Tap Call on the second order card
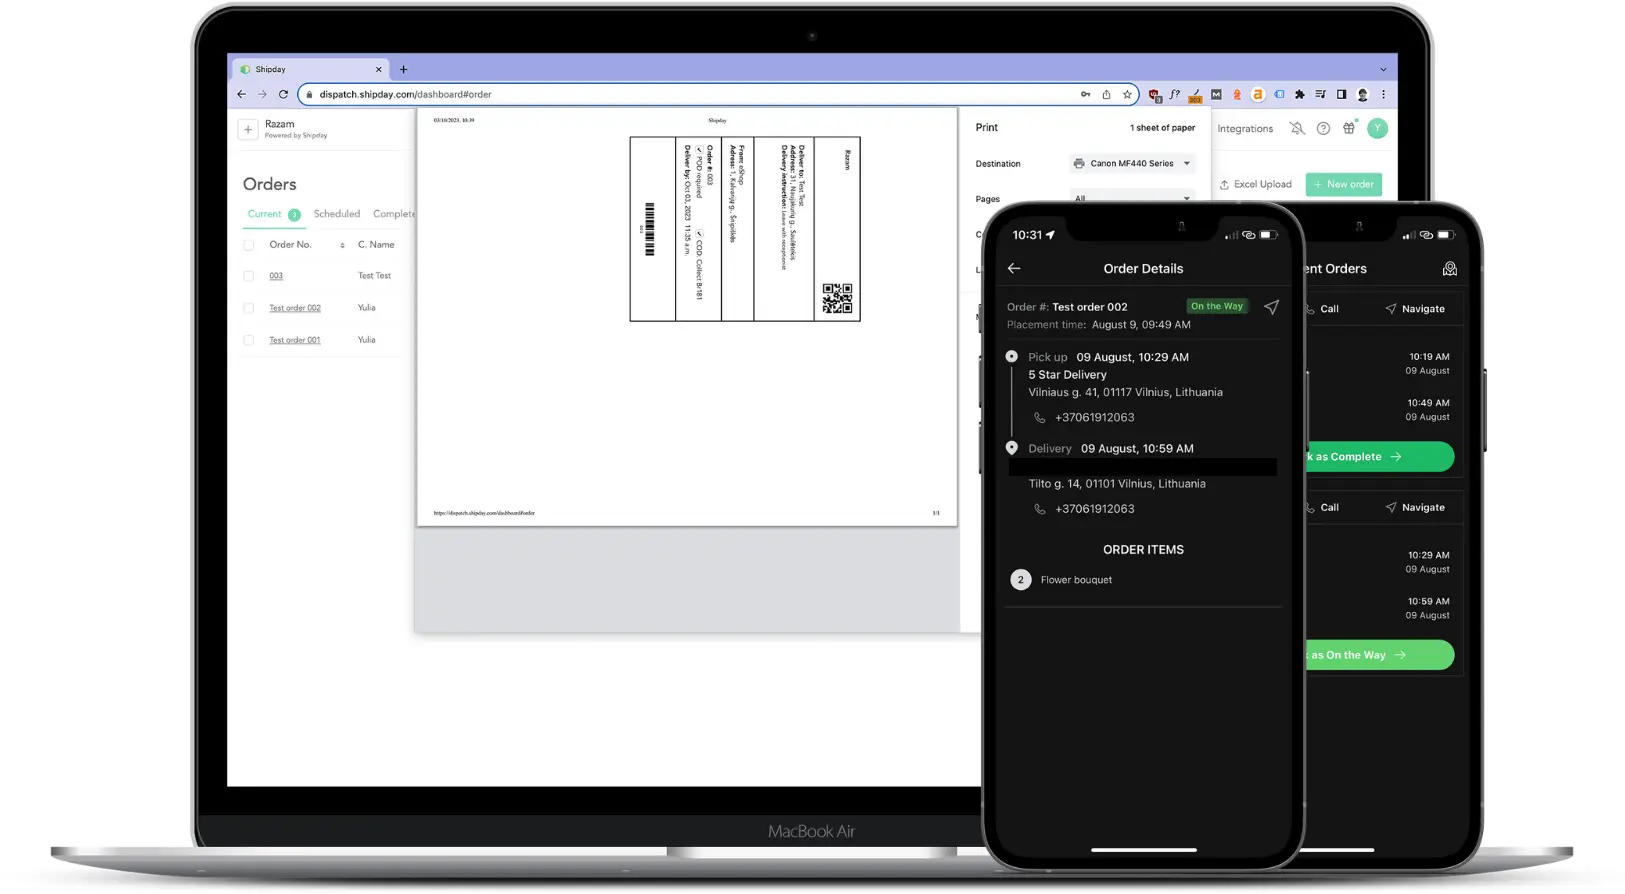1625x894 pixels. [x=1323, y=508]
